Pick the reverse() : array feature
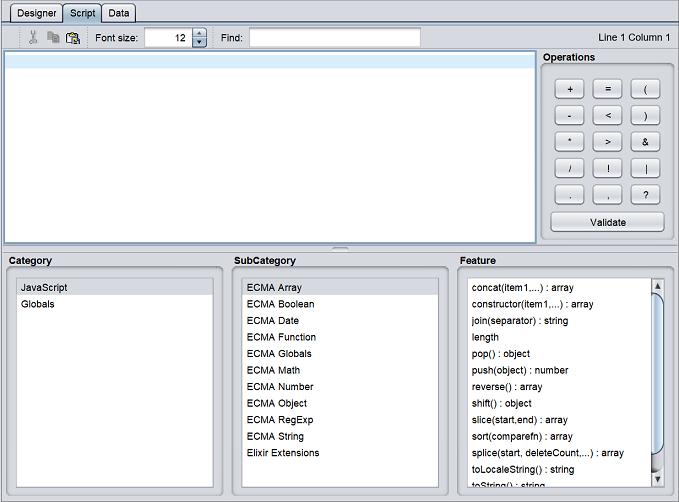Image resolution: width=679 pixels, height=502 pixels. point(506,386)
